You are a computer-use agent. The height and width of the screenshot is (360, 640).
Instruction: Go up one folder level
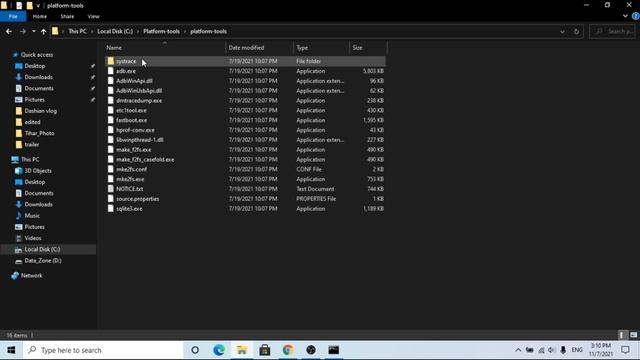click(x=43, y=31)
